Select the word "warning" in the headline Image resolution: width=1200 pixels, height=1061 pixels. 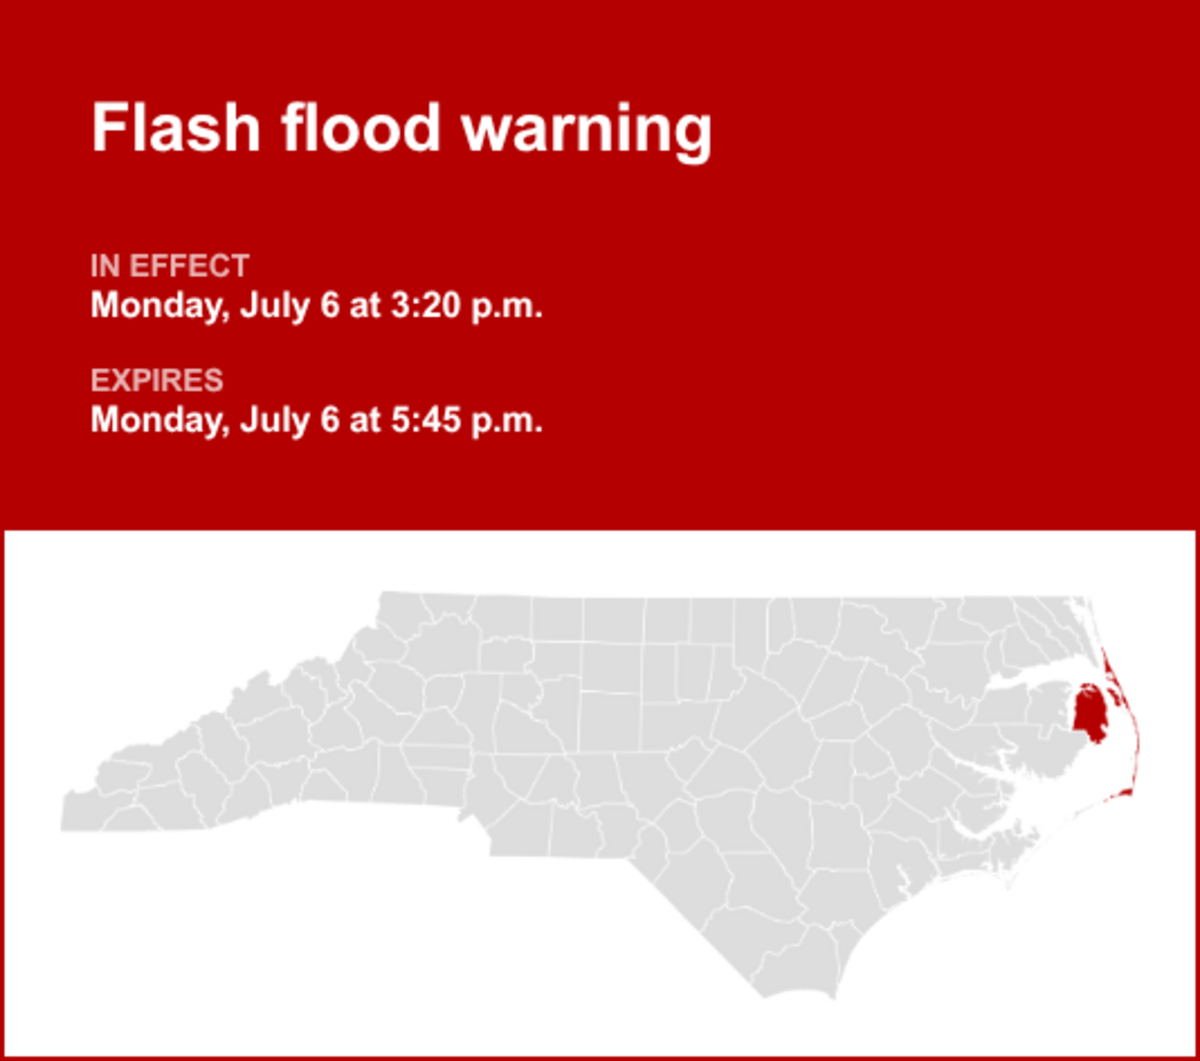587,130
